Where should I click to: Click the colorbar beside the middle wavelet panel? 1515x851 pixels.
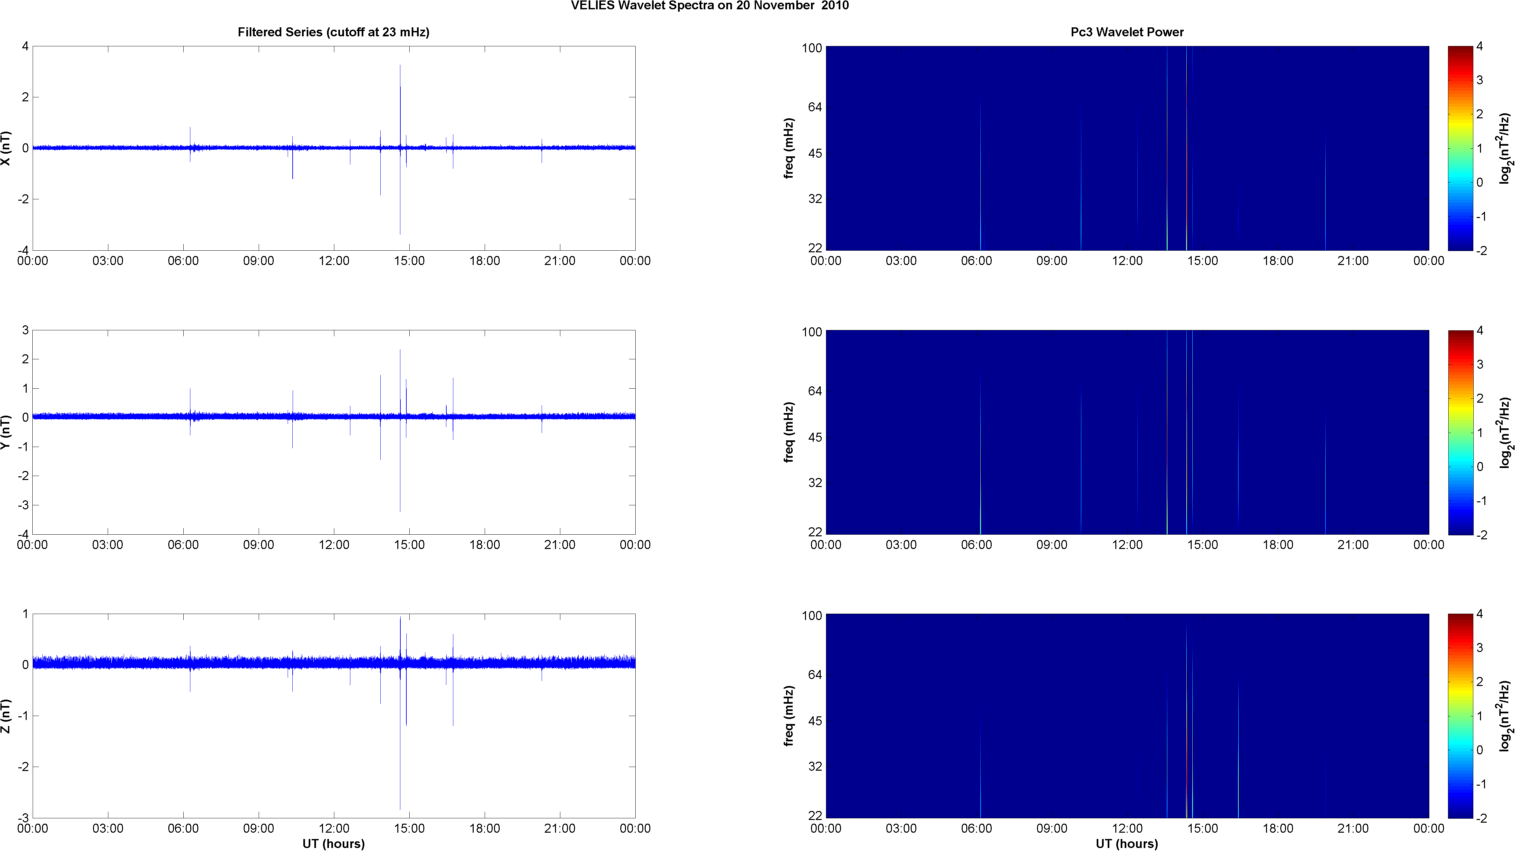pyautogui.click(x=1460, y=432)
